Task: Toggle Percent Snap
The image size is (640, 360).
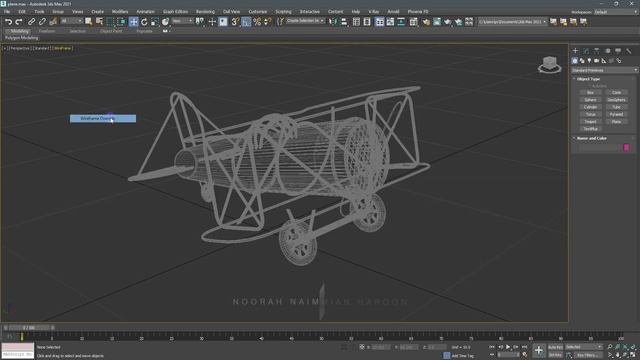Action: click(257, 22)
